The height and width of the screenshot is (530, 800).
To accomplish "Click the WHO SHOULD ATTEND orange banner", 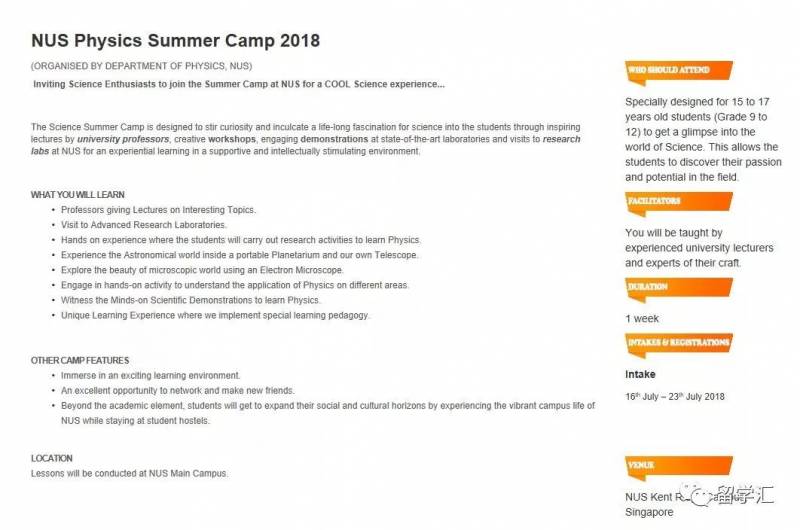I will [x=669, y=70].
